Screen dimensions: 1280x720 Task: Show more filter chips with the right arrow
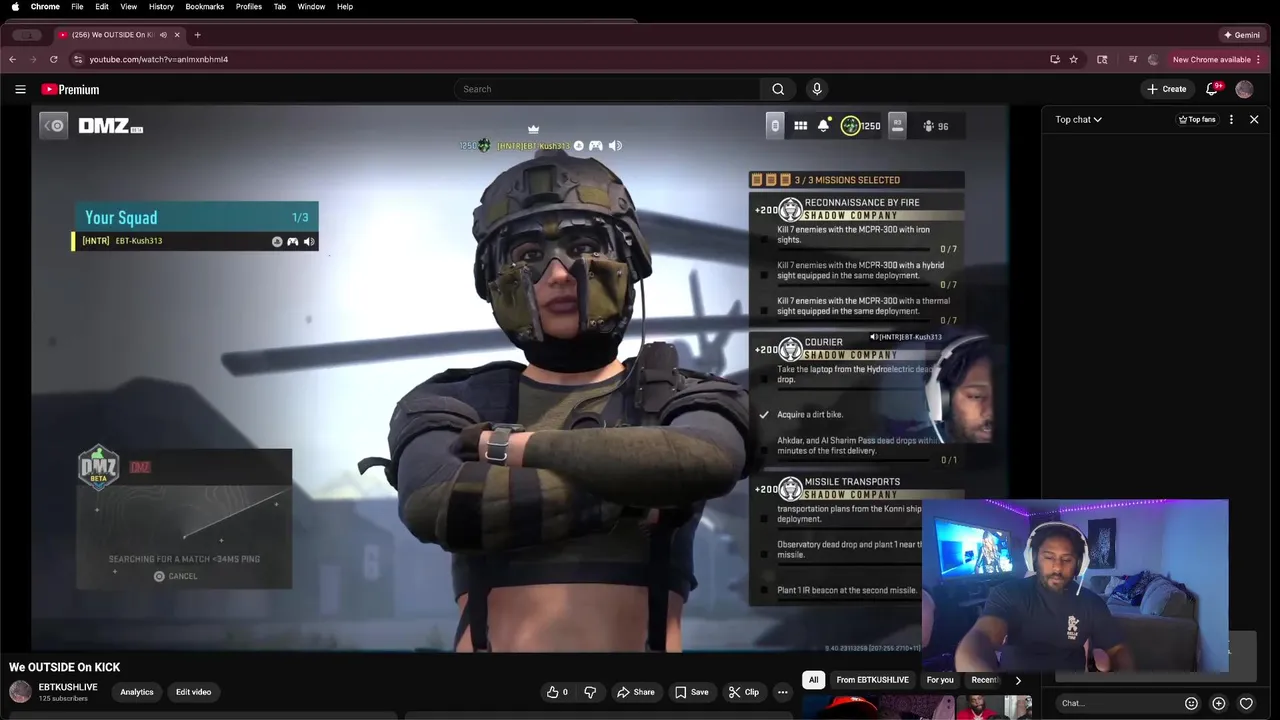(1018, 680)
